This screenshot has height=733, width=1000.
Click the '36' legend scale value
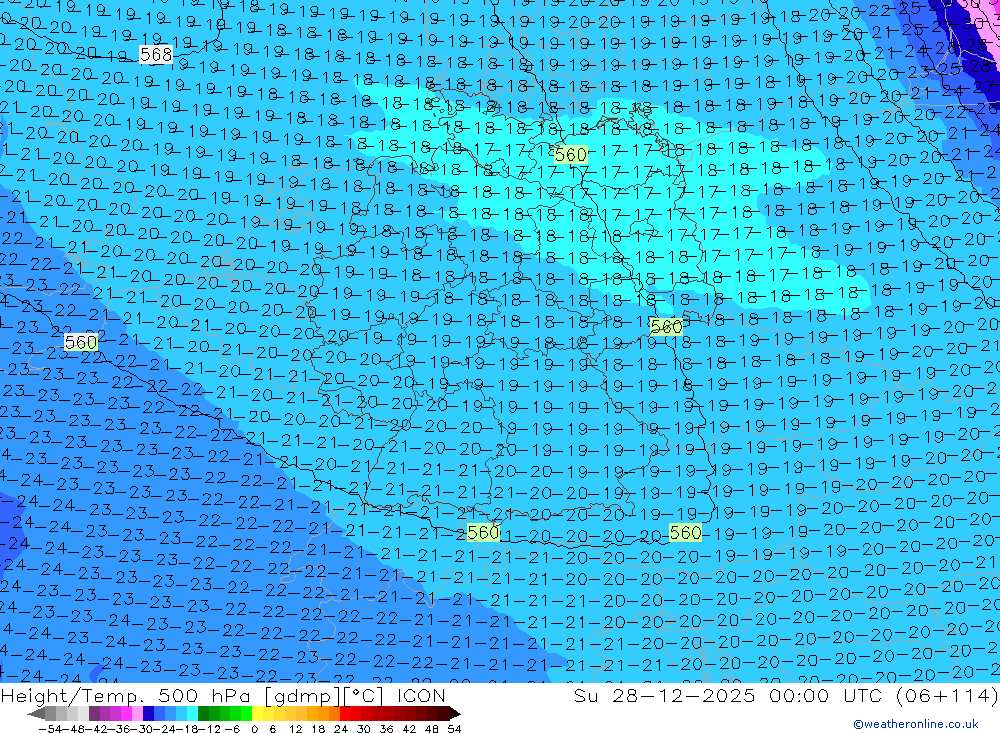point(386,729)
